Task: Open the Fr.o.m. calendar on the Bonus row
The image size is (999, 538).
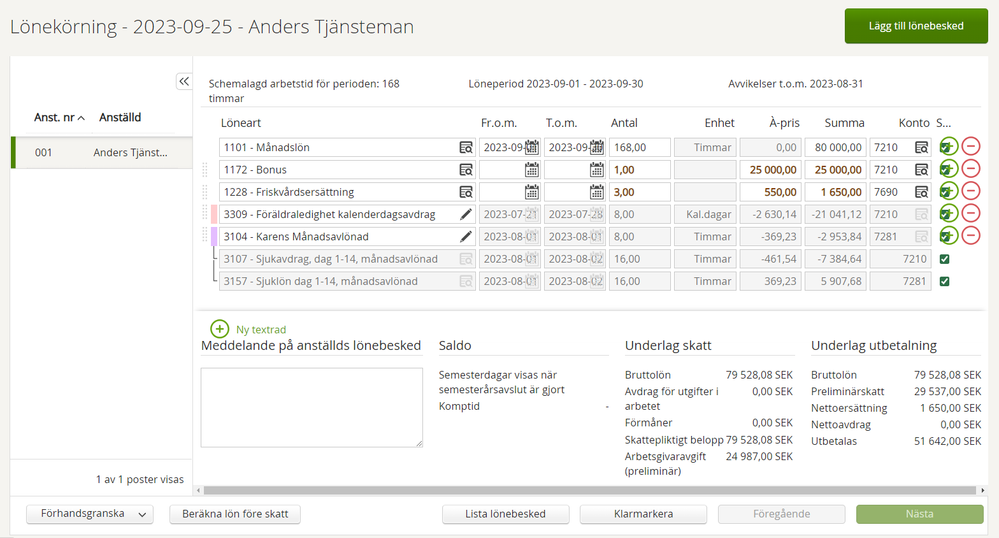Action: point(532,170)
